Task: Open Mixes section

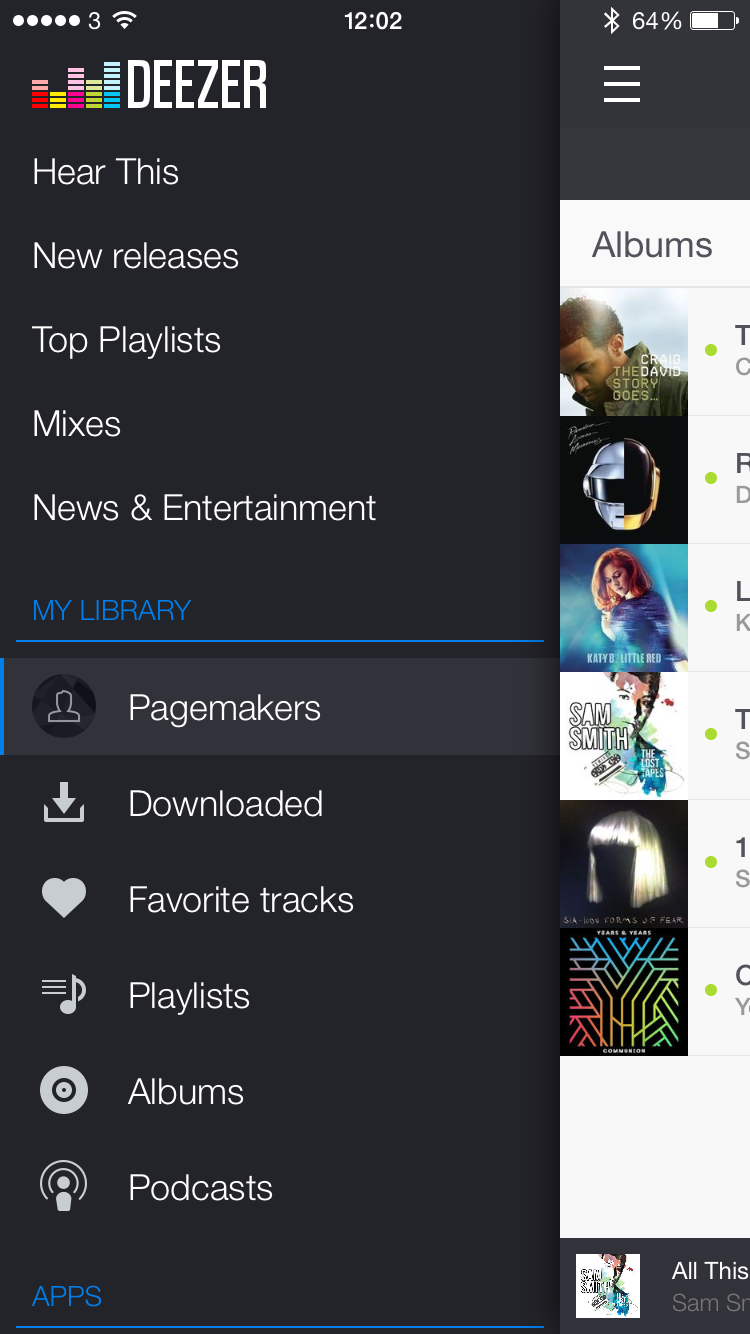Action: click(76, 424)
